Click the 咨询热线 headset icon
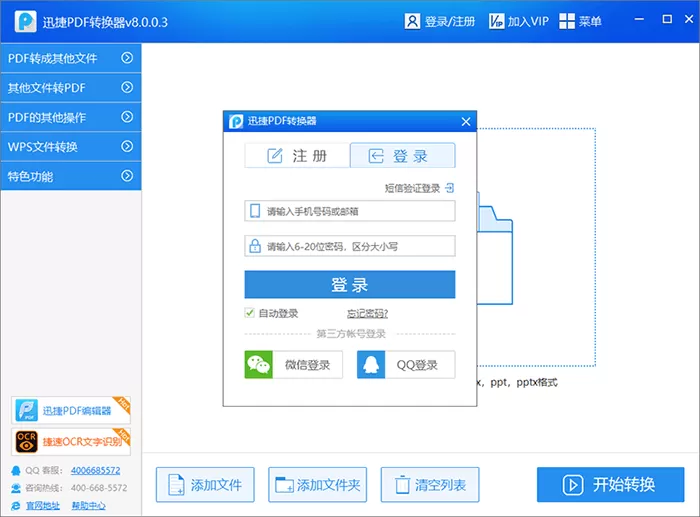The image size is (700, 517). 16,488
